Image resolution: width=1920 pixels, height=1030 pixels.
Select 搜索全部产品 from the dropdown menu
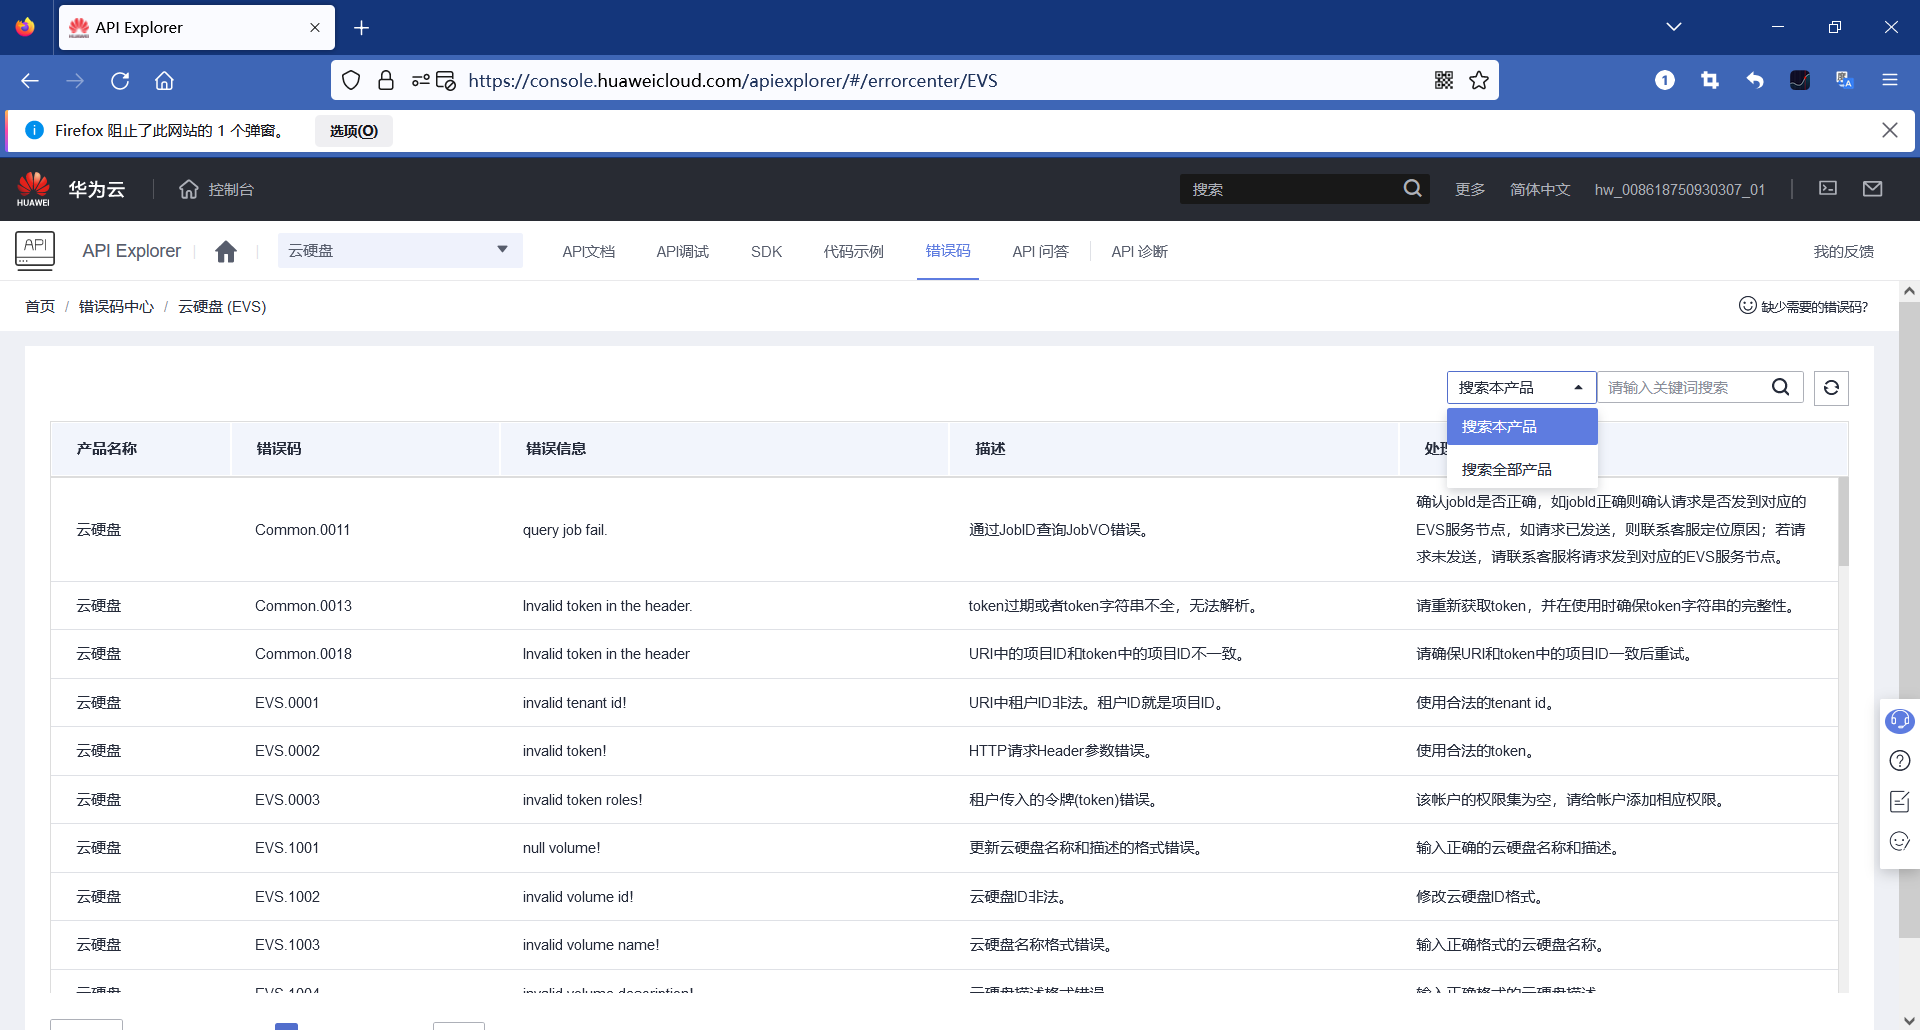tap(1505, 468)
